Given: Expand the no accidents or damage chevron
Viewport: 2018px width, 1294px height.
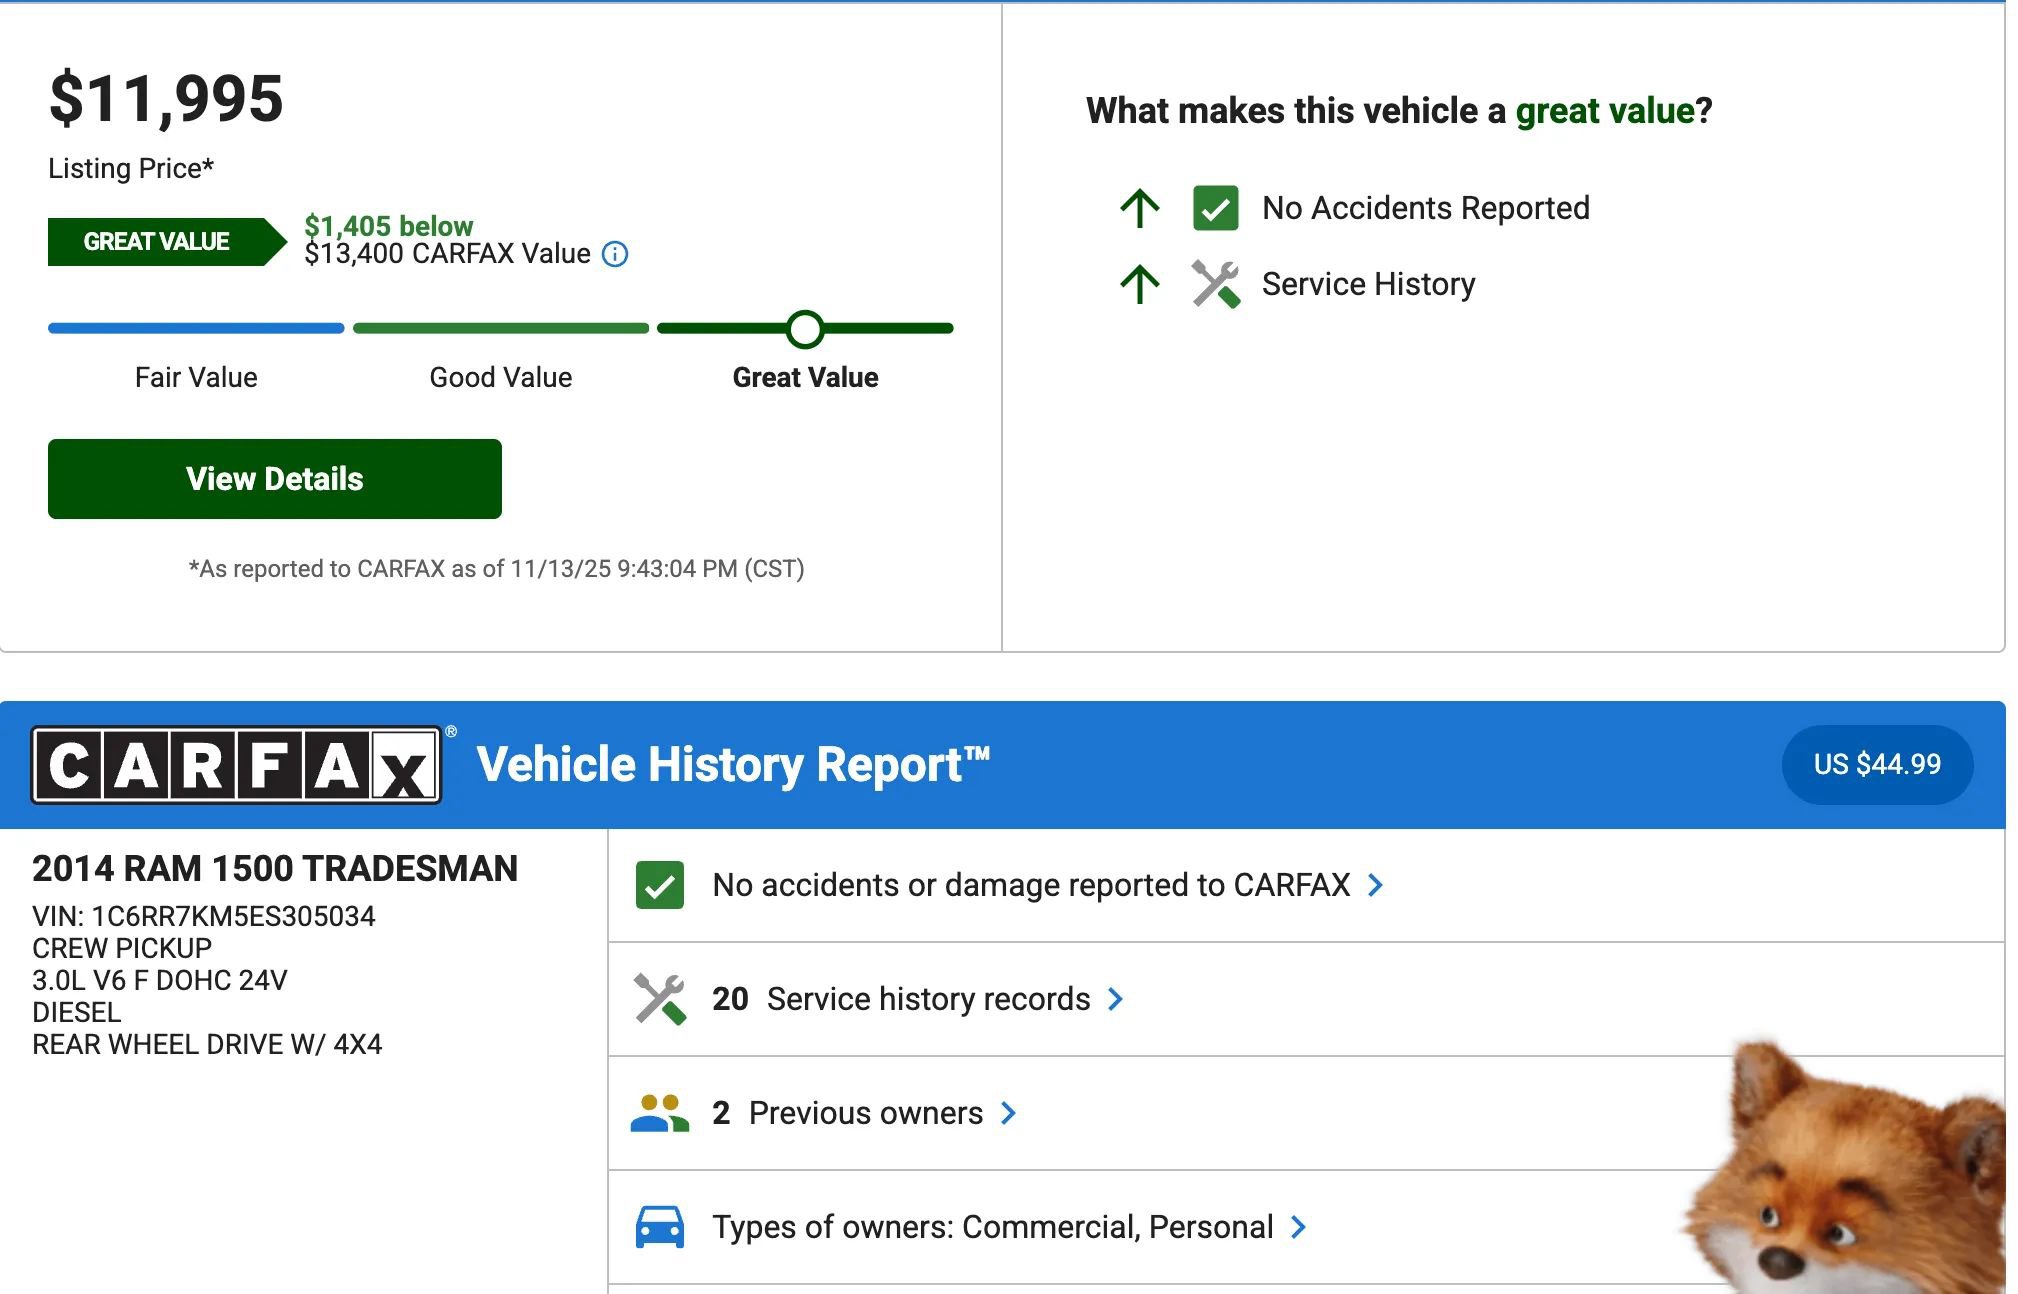Looking at the screenshot, I should (x=1376, y=885).
